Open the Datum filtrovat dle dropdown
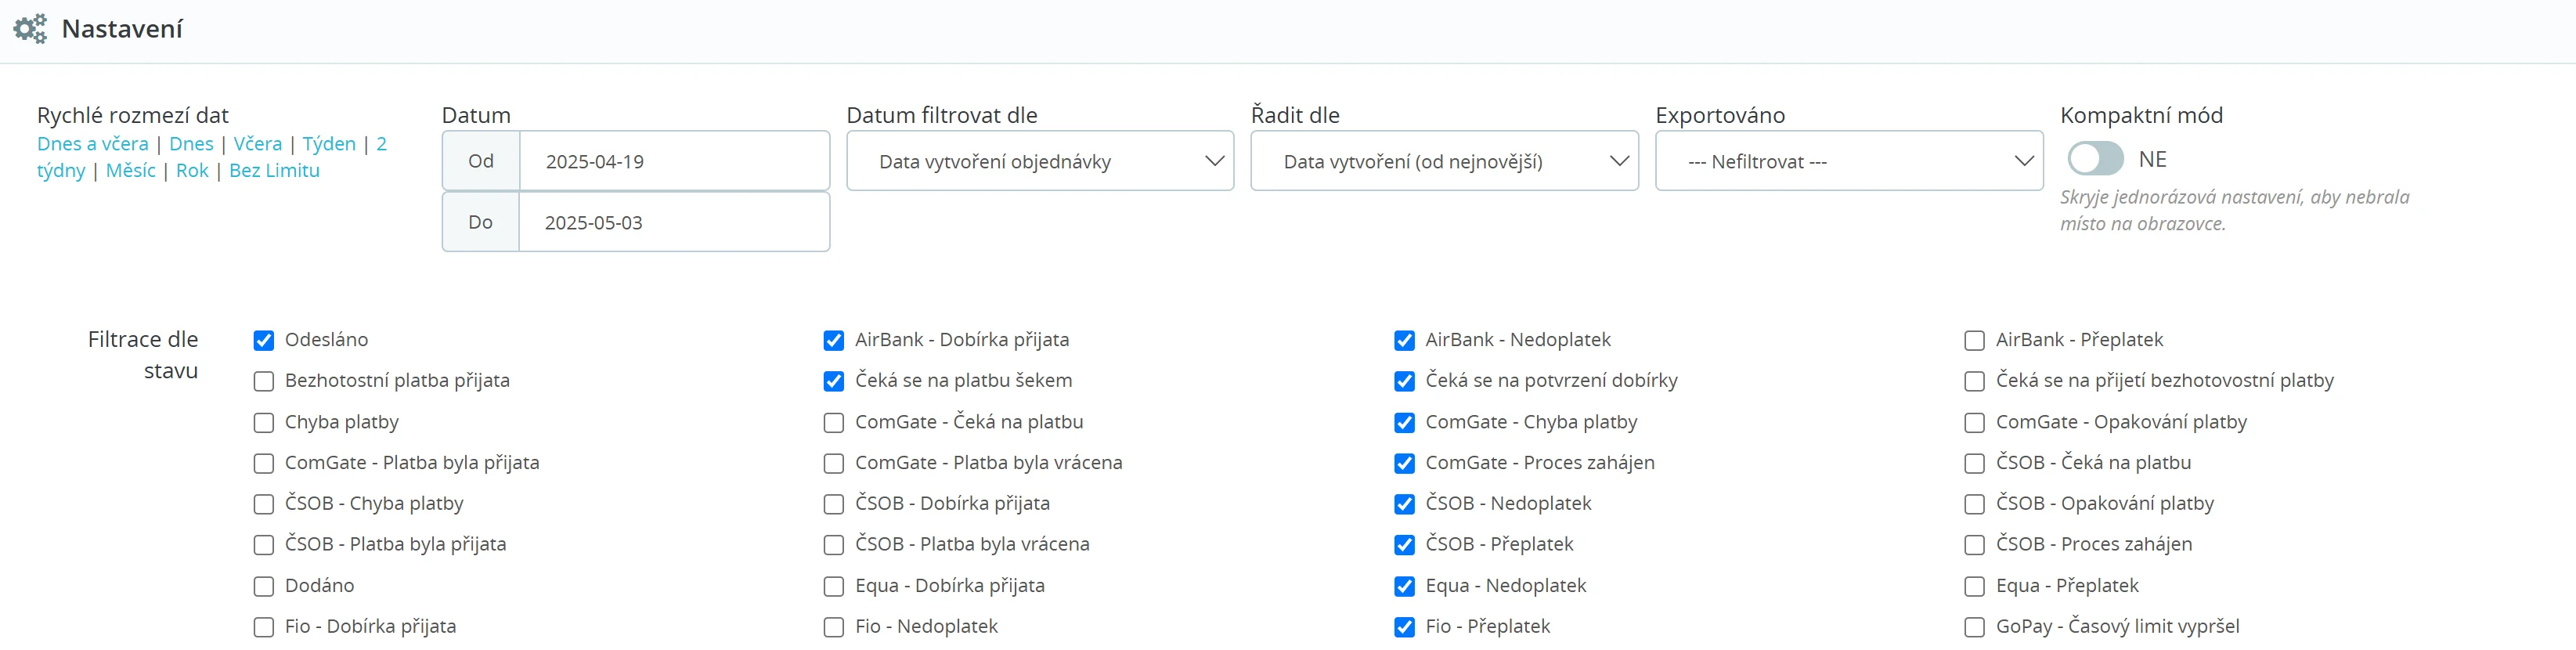Image resolution: width=2576 pixels, height=650 pixels. click(x=1039, y=161)
